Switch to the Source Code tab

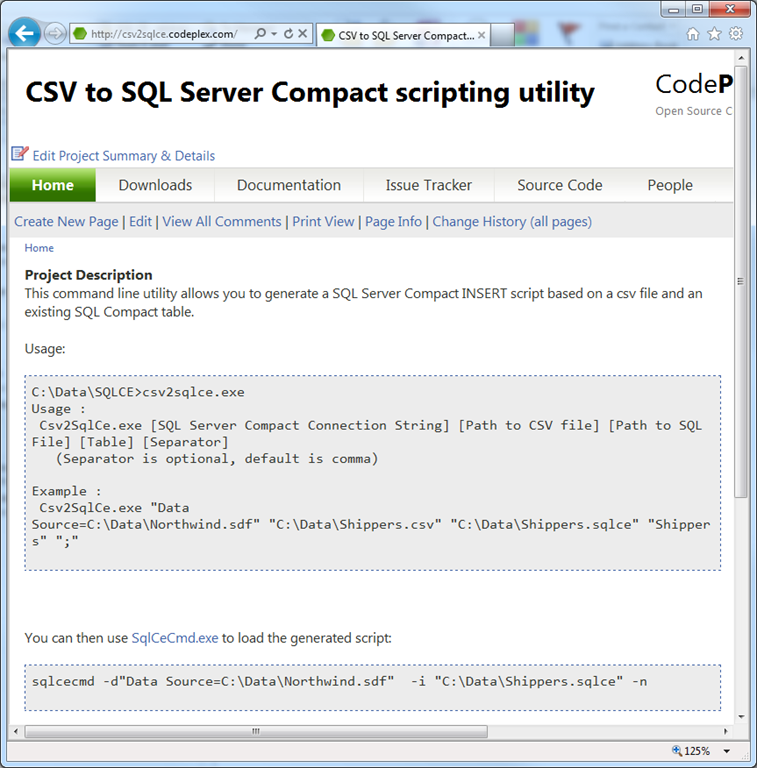(x=560, y=185)
